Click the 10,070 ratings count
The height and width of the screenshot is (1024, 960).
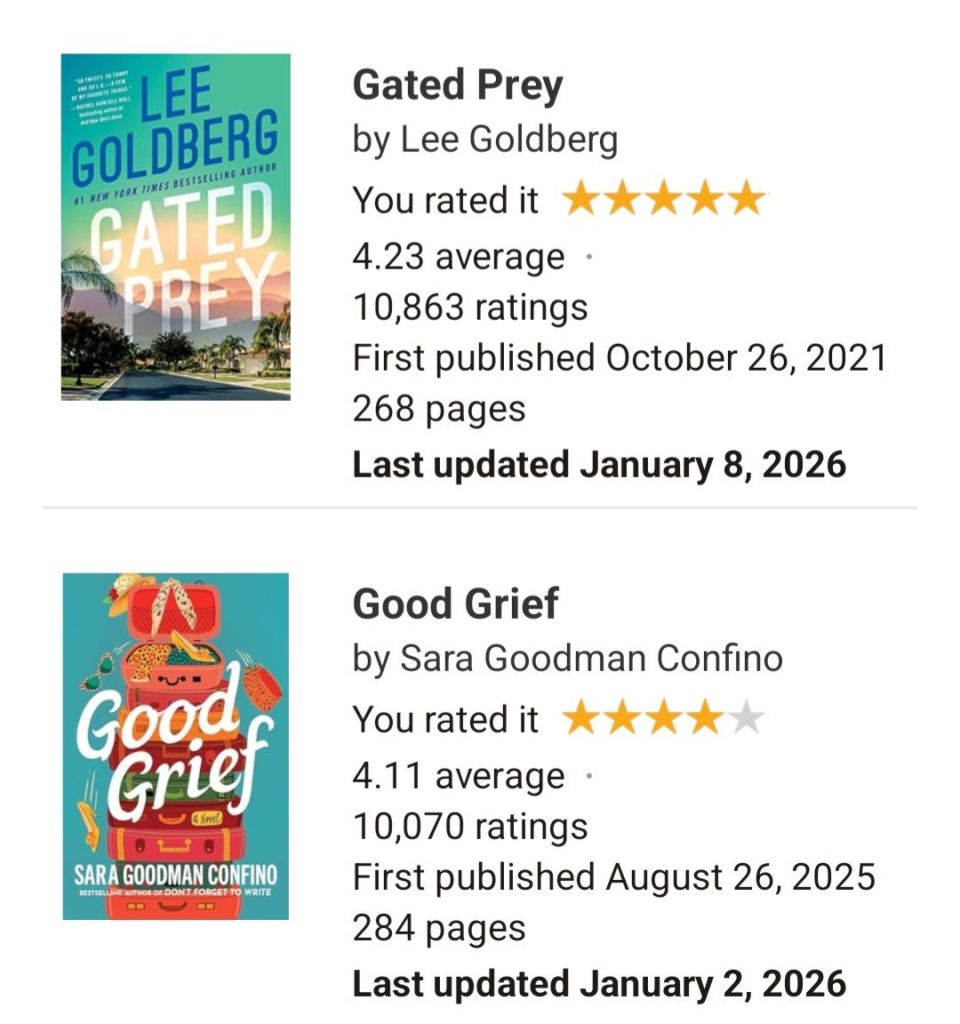(x=470, y=827)
